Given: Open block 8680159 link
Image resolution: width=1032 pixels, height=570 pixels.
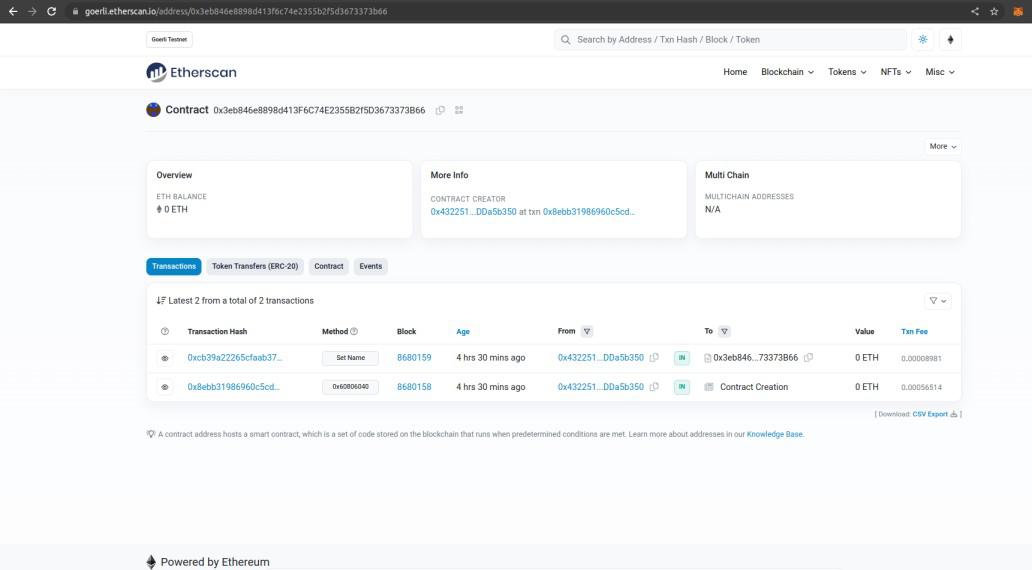Looking at the screenshot, I should pos(414,358).
